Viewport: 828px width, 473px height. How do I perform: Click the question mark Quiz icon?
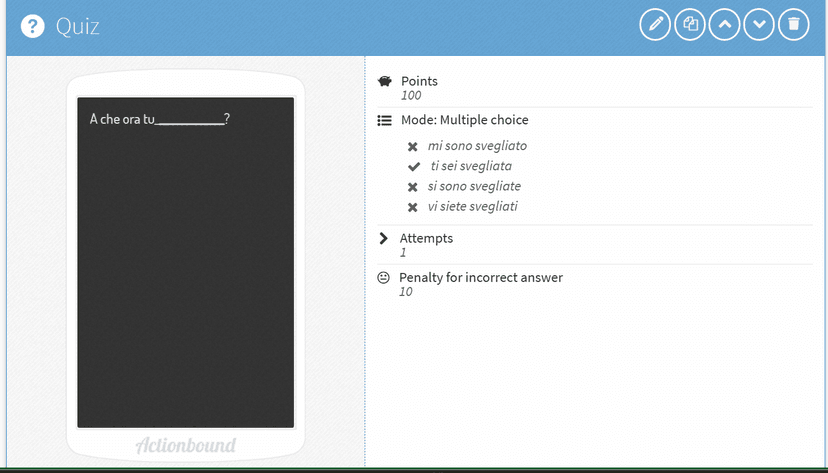(x=33, y=26)
